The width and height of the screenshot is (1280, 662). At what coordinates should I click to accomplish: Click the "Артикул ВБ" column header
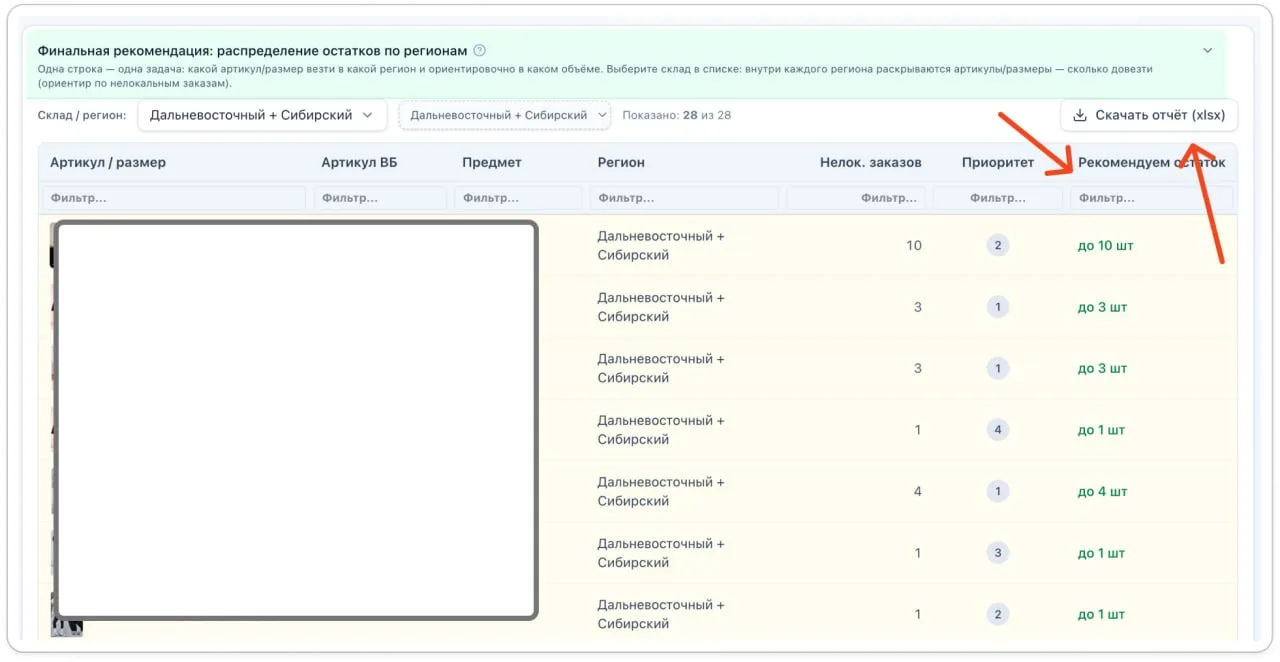click(x=359, y=162)
